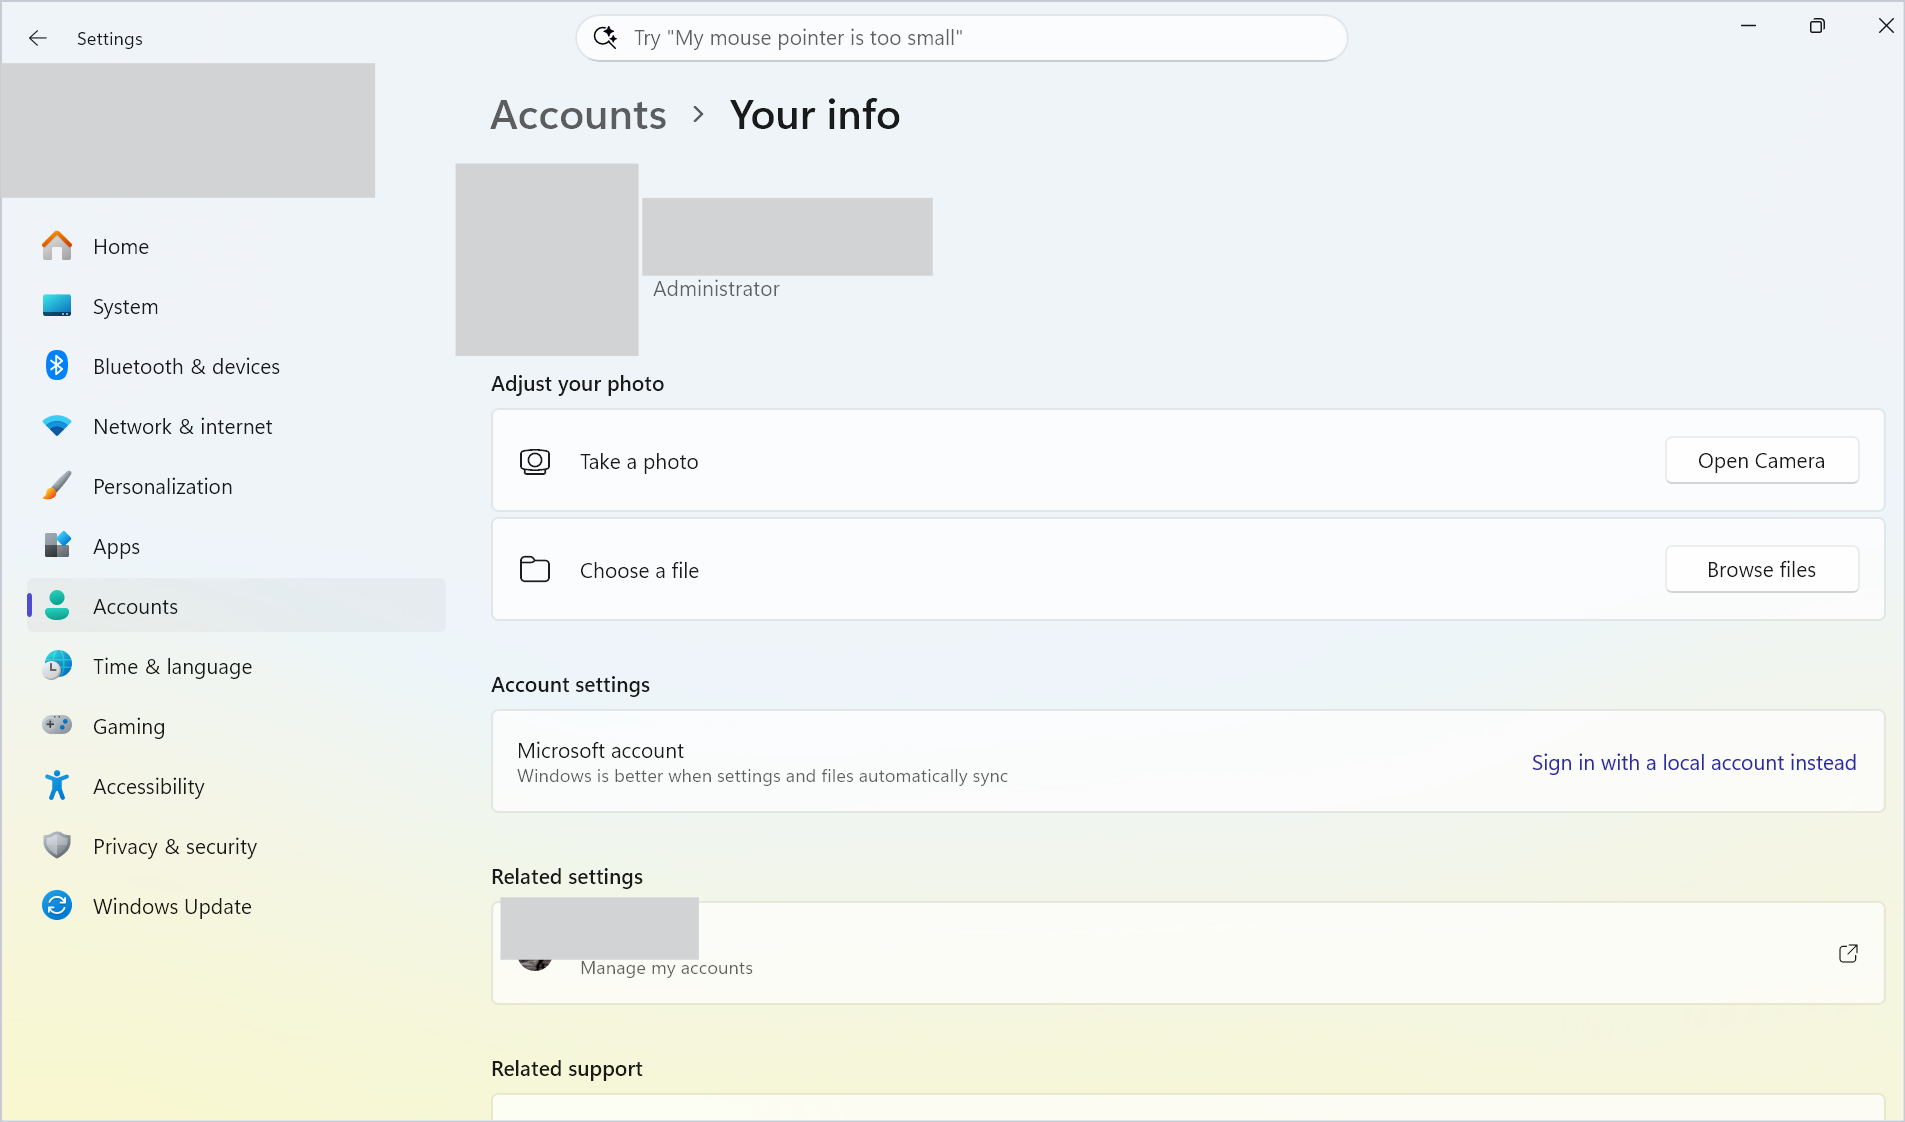The width and height of the screenshot is (1905, 1122).
Task: Click the Windows Update refresh icon
Action: pos(57,906)
